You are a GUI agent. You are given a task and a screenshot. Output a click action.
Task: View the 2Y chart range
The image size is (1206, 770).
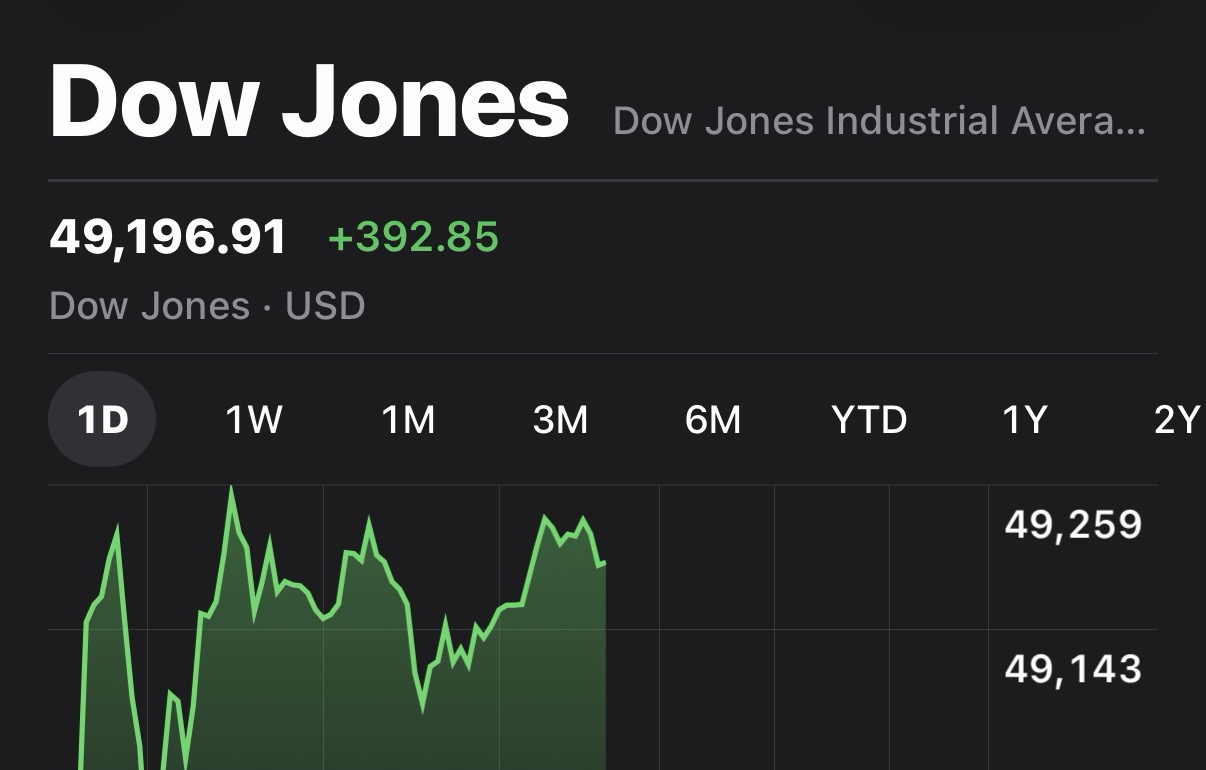tap(1176, 420)
